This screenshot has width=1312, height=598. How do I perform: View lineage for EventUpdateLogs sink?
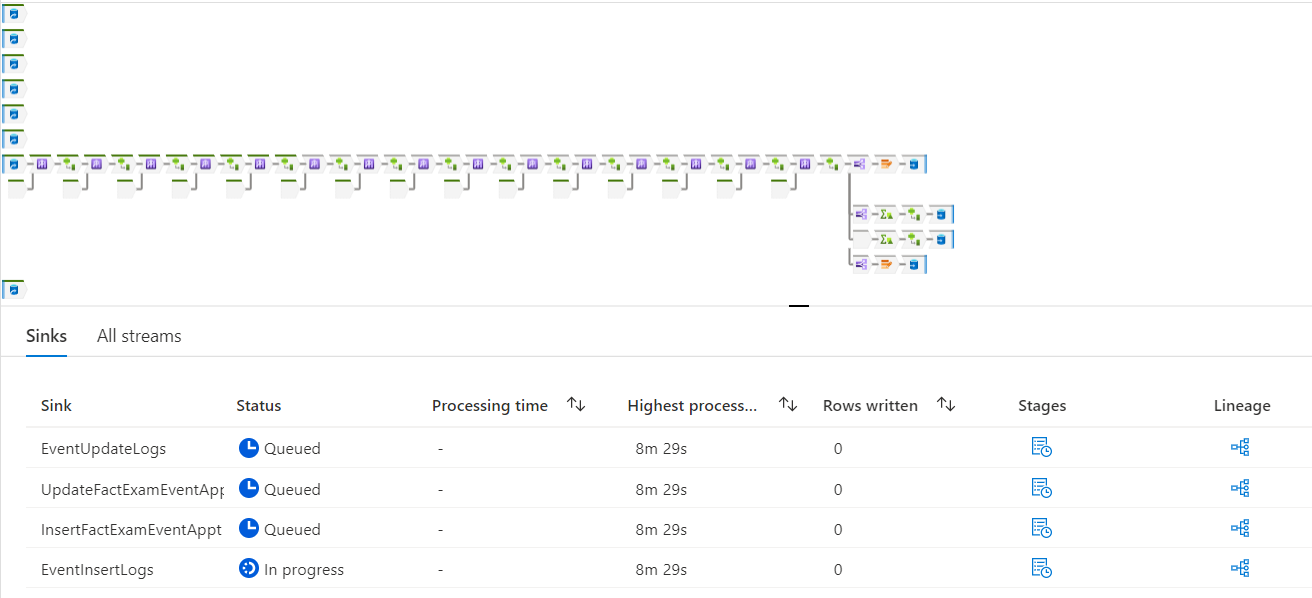coord(1240,448)
